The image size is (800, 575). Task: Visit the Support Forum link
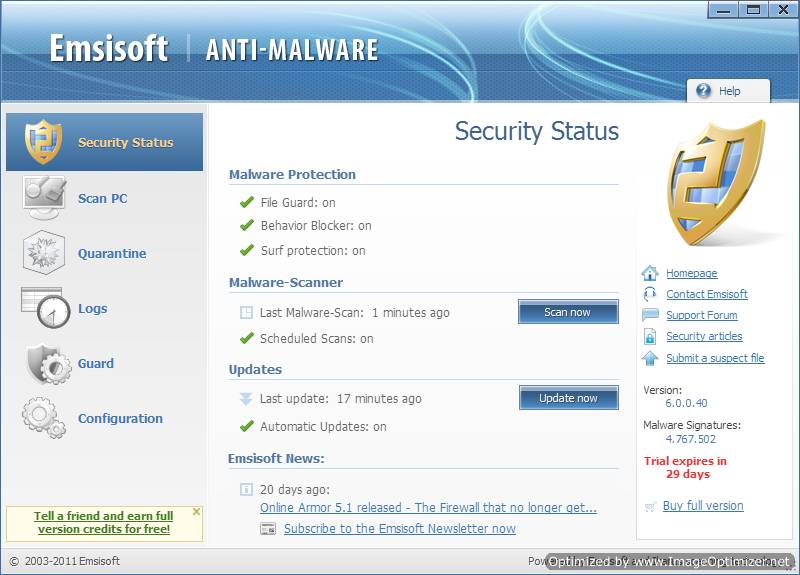tap(702, 315)
